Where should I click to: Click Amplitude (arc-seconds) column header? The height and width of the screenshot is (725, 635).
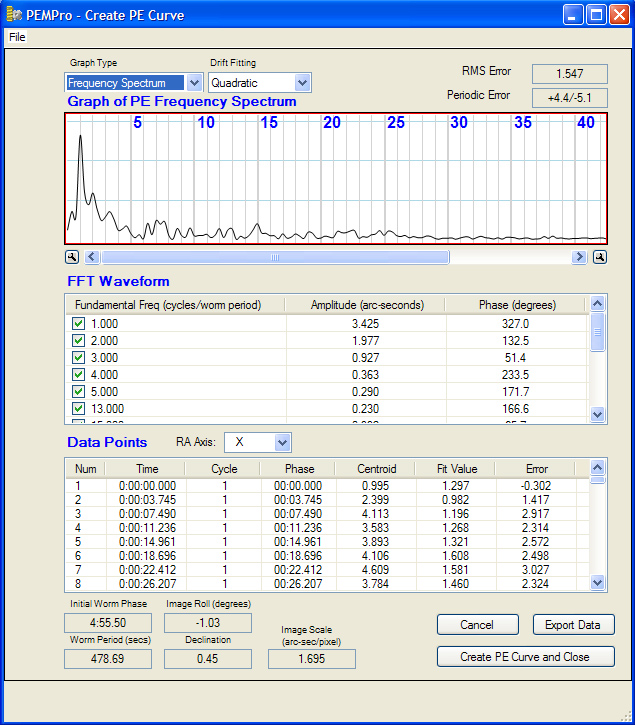pyautogui.click(x=367, y=305)
